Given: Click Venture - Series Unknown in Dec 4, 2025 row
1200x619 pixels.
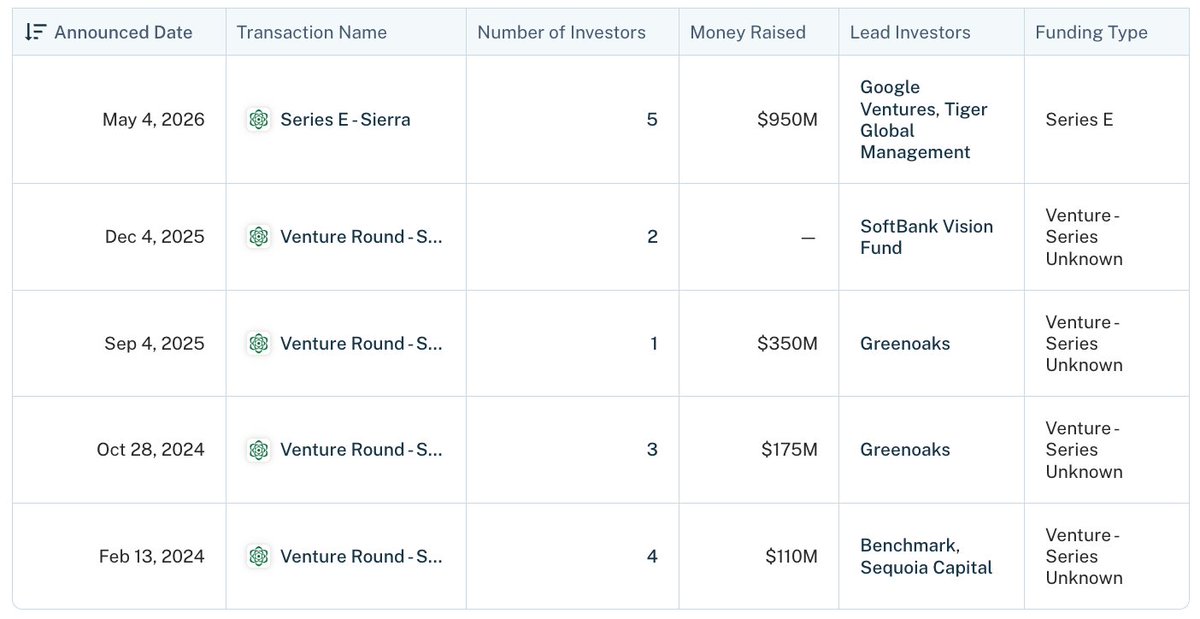Looking at the screenshot, I should pos(1084,237).
